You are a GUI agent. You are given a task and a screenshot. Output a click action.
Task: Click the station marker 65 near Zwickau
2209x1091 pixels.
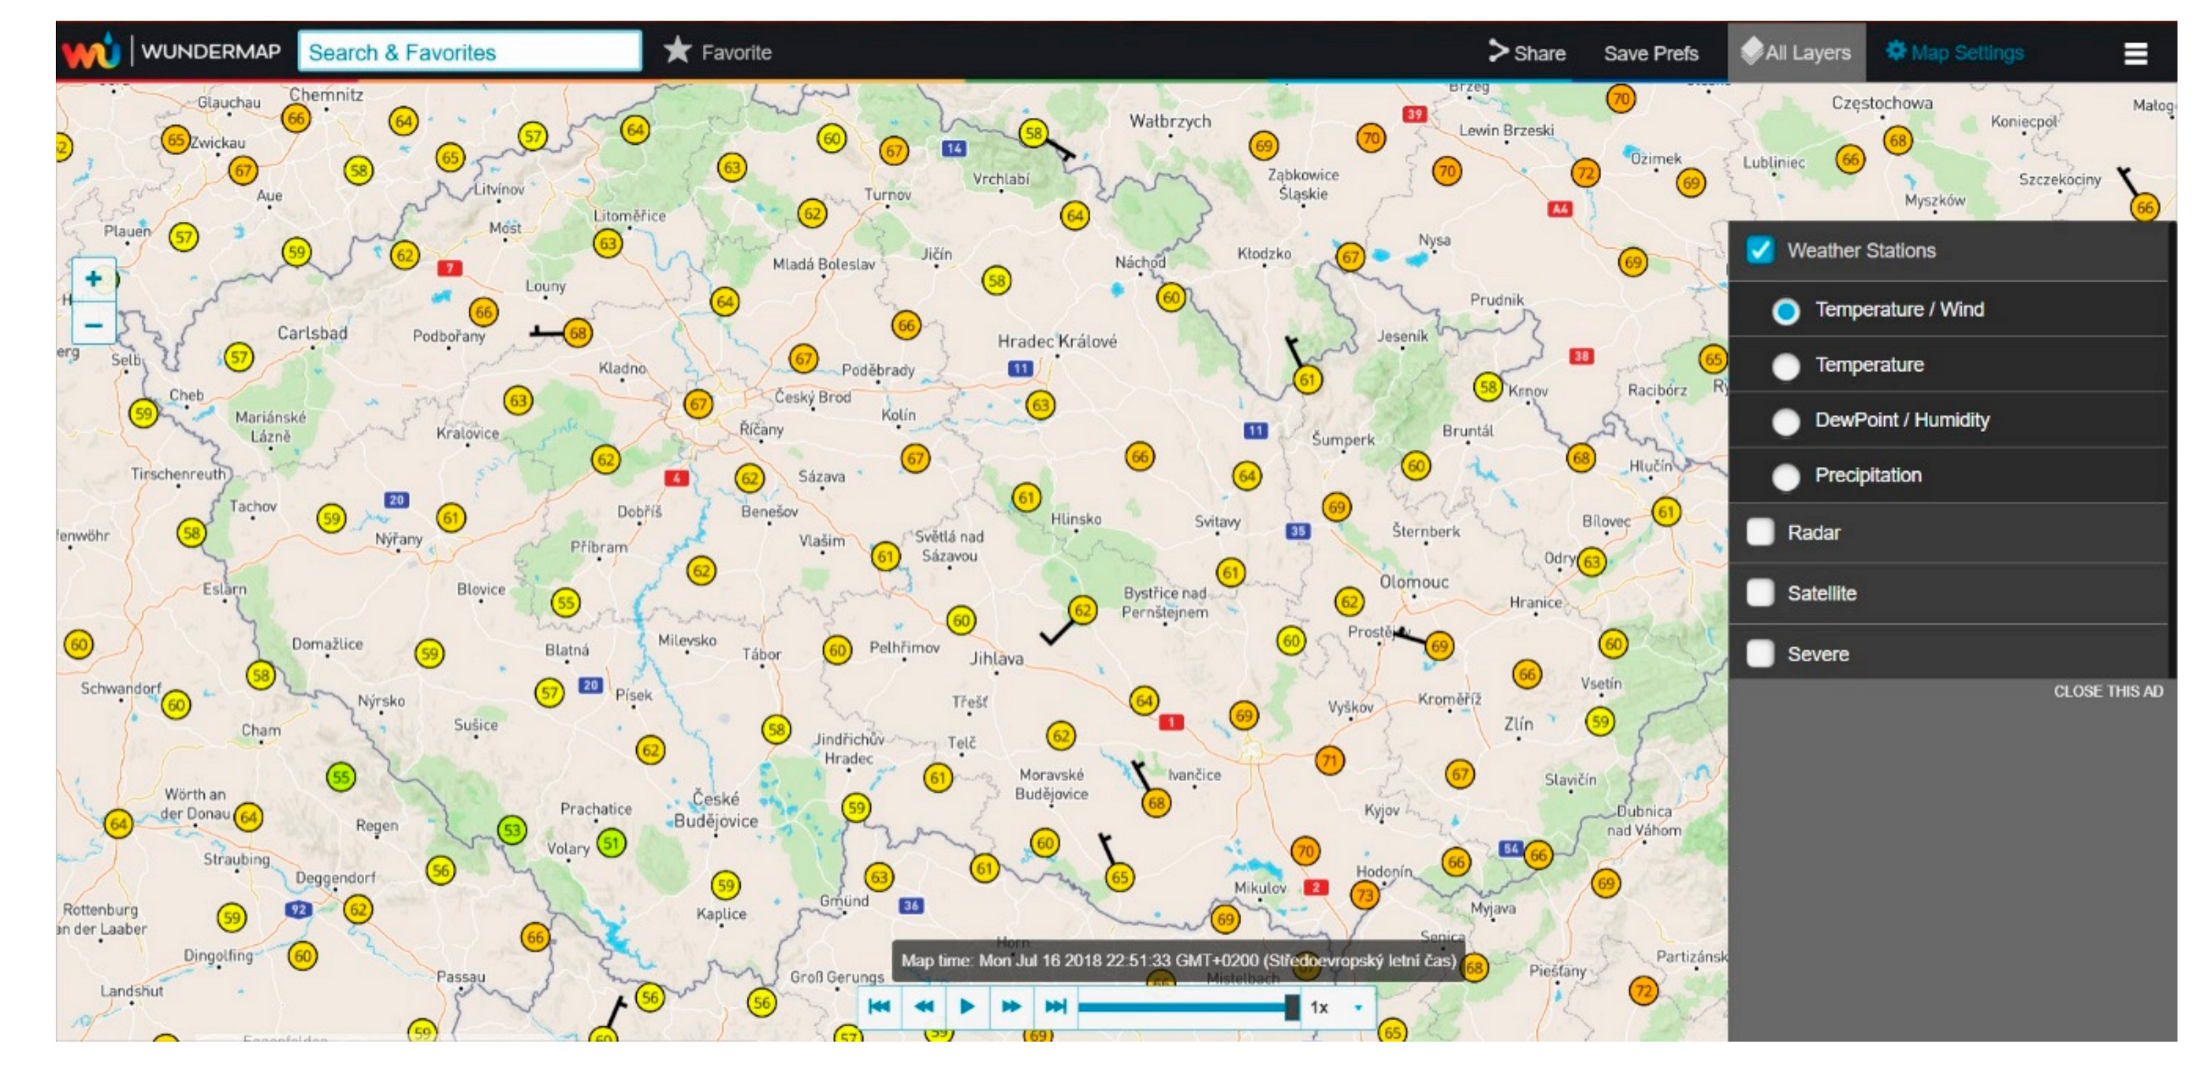[176, 140]
